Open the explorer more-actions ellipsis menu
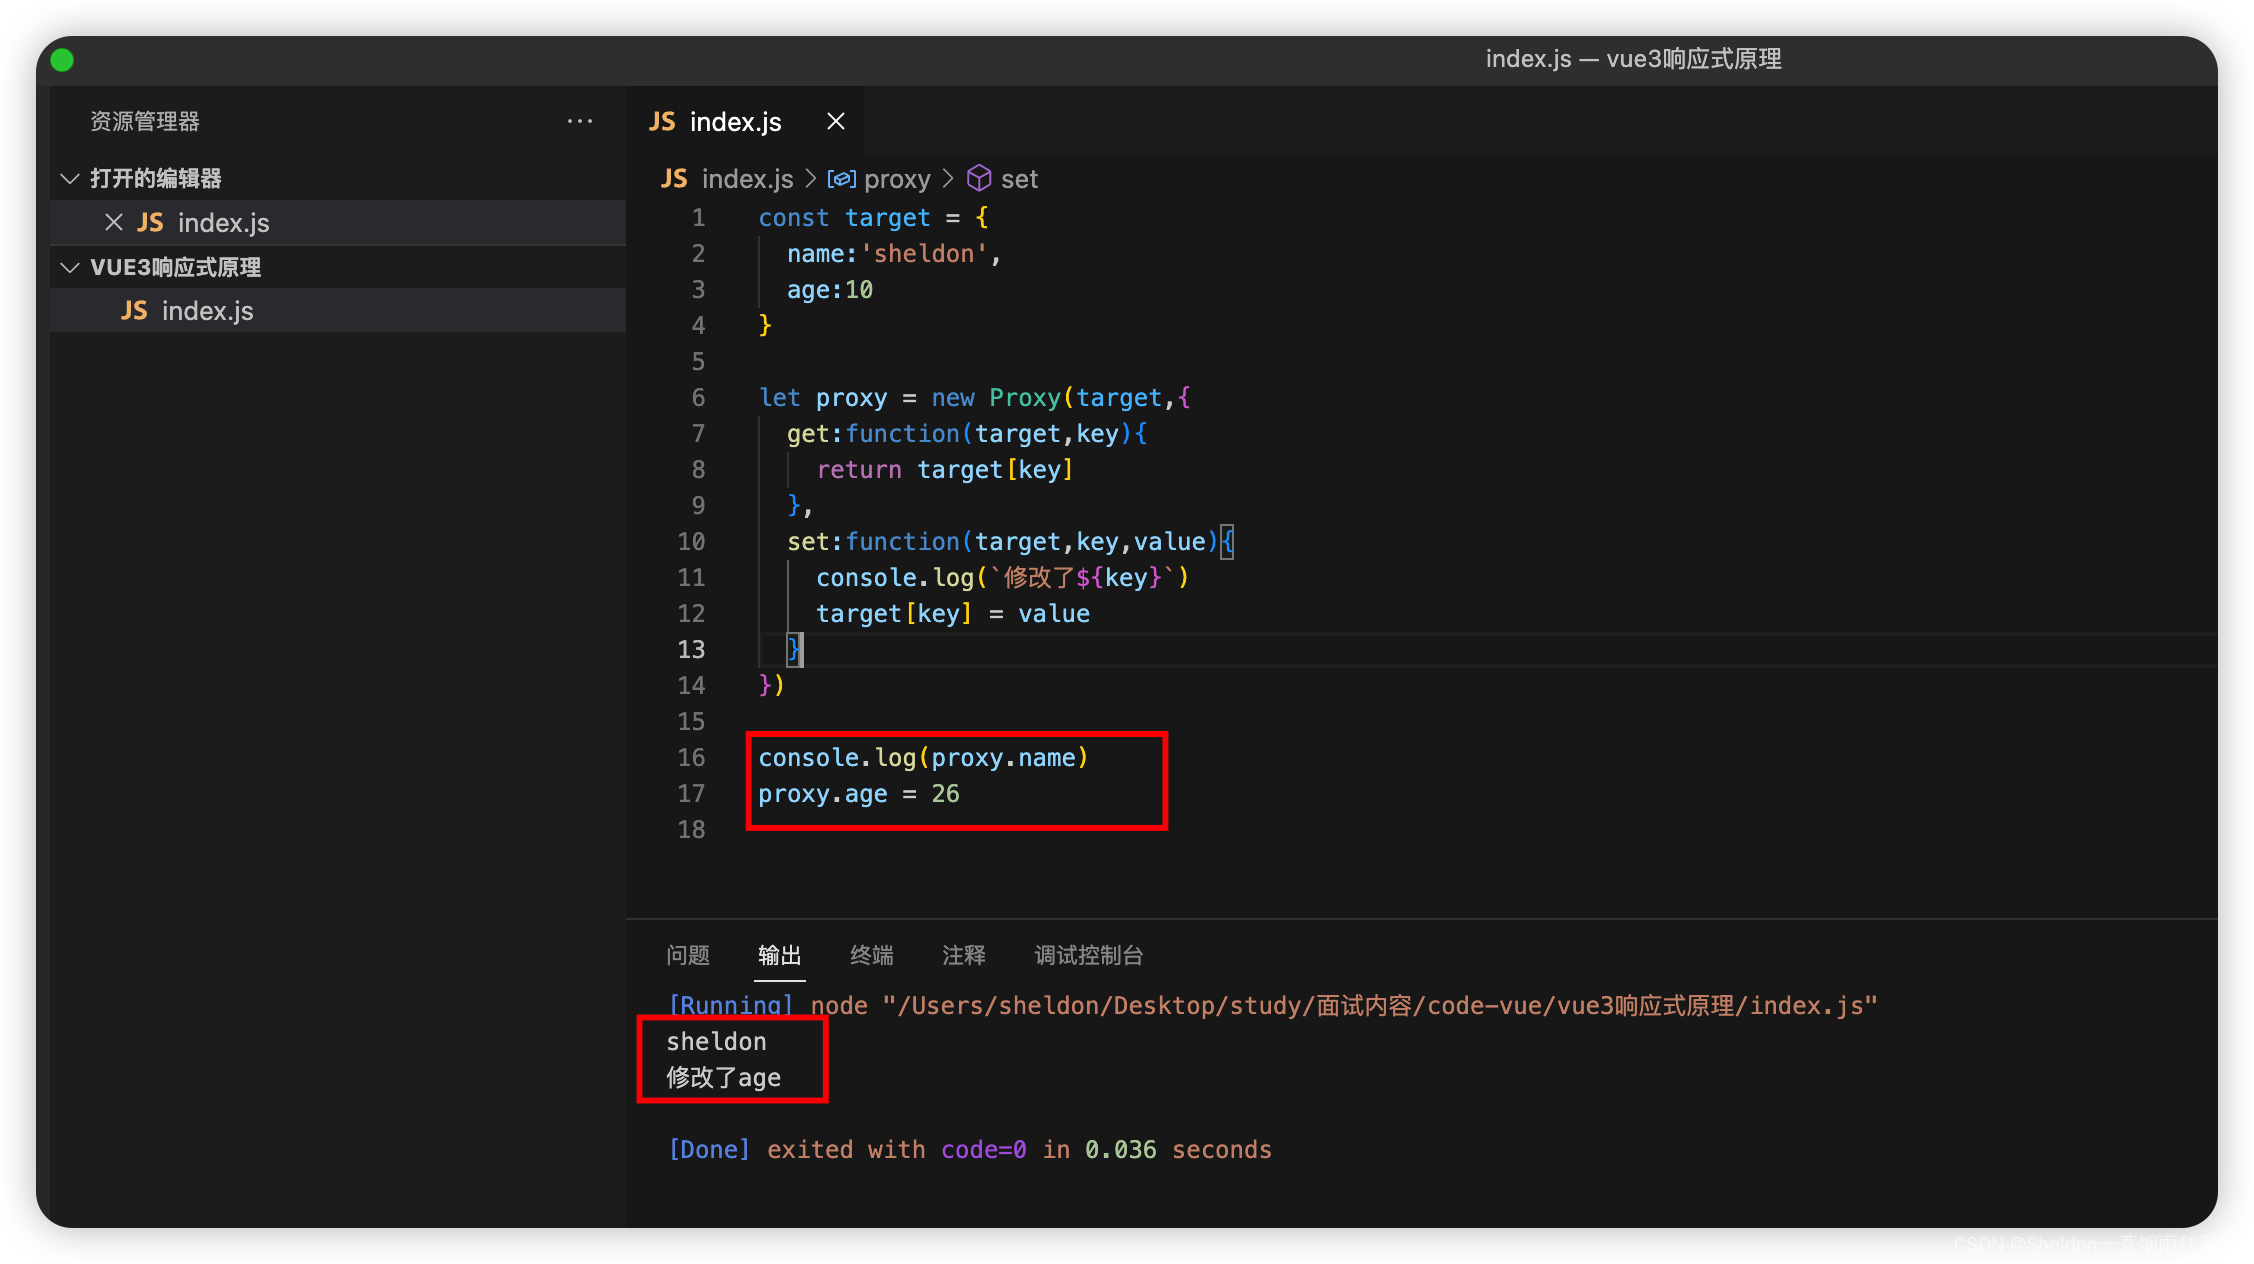 (580, 121)
